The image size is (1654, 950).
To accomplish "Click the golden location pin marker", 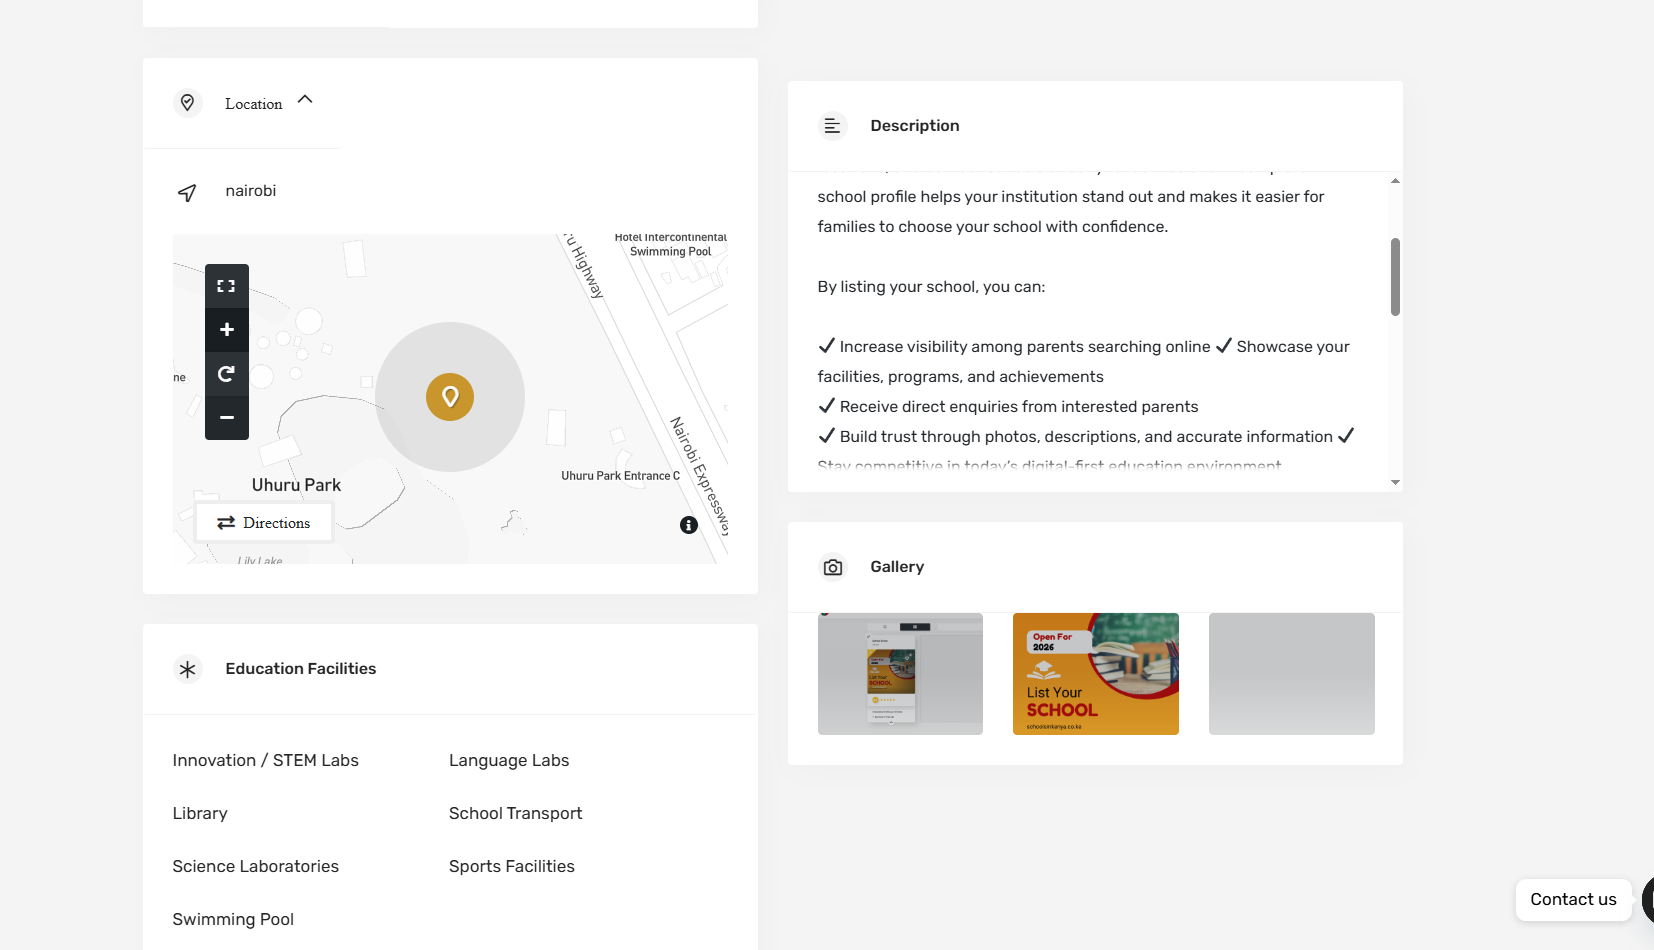I will (x=450, y=397).
